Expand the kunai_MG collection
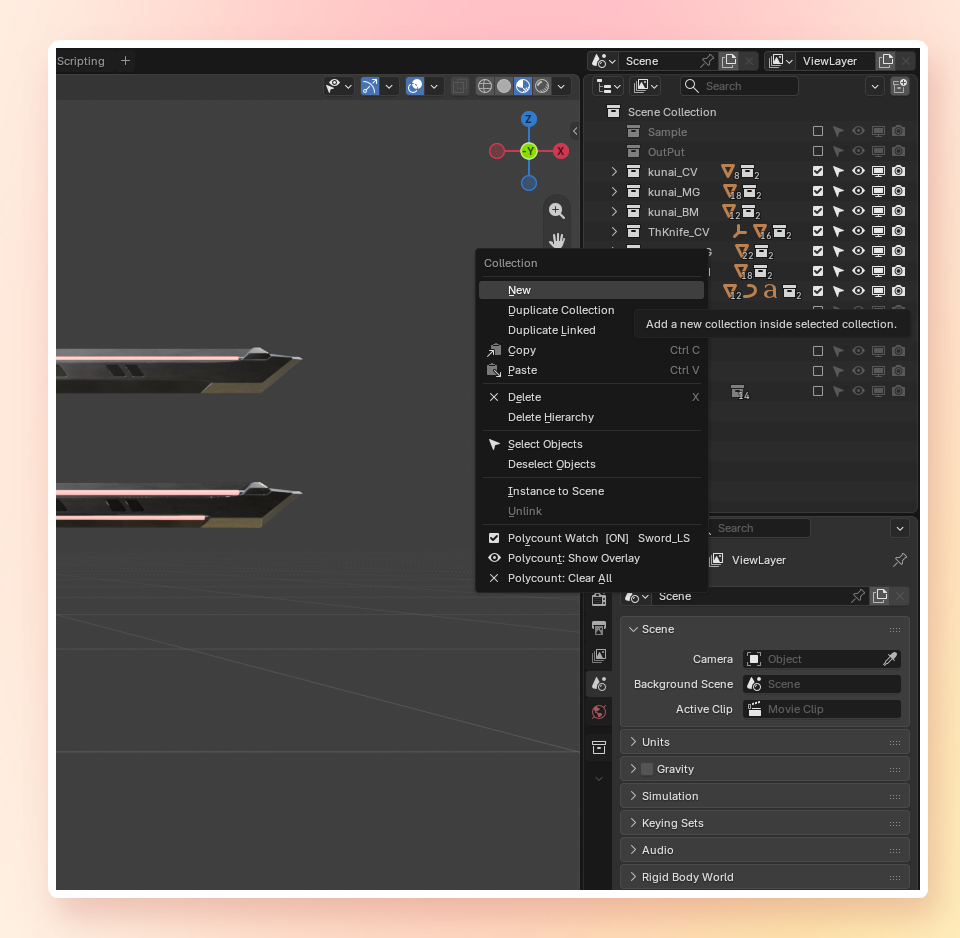The height and width of the screenshot is (938, 960). coord(614,192)
